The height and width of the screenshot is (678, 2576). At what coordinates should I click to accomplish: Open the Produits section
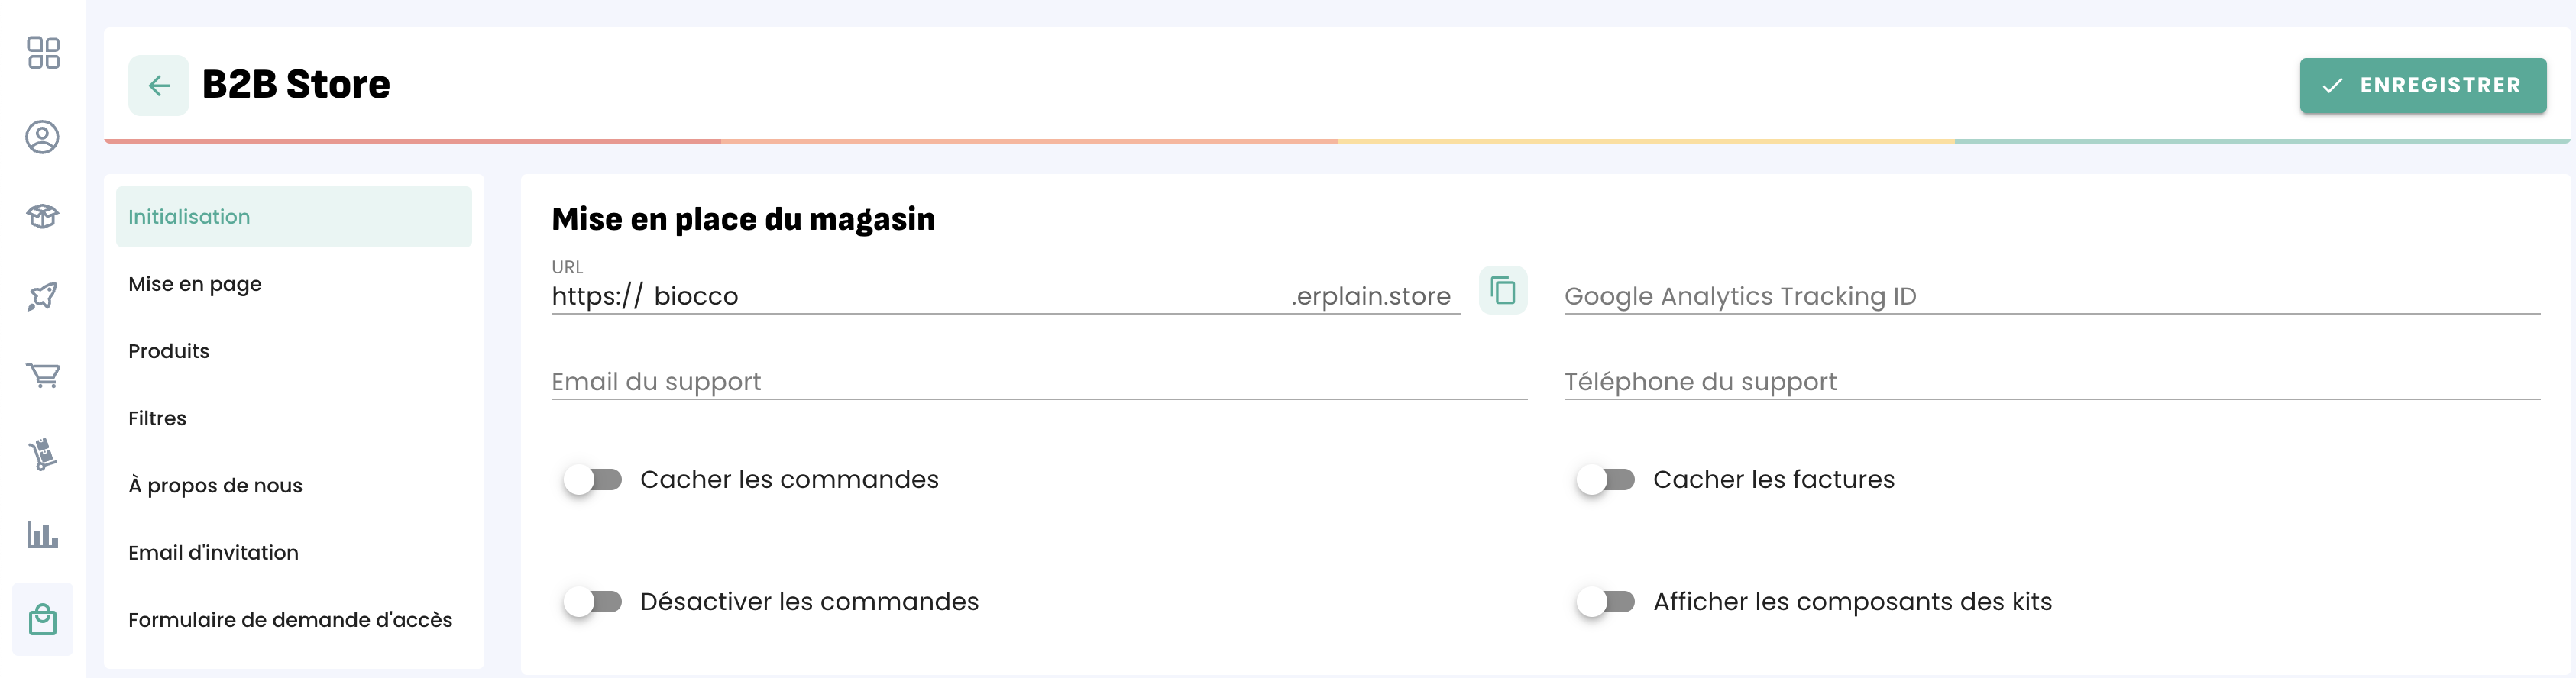pos(169,351)
